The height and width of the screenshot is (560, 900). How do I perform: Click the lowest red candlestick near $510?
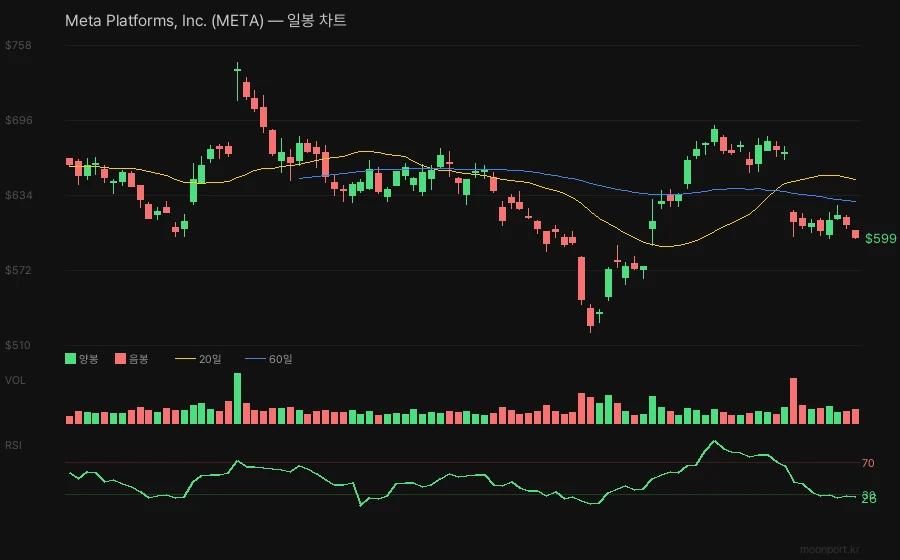click(590, 317)
